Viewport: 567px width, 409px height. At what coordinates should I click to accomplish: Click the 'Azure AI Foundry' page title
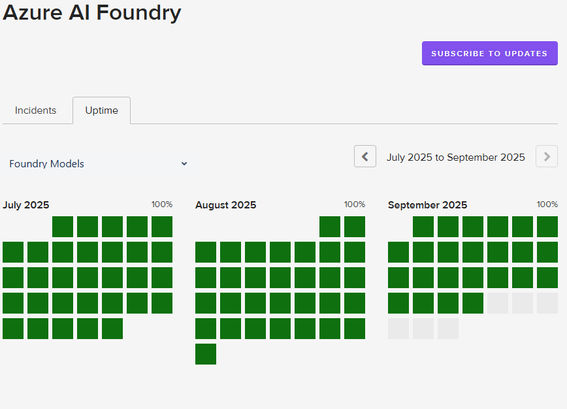(92, 13)
